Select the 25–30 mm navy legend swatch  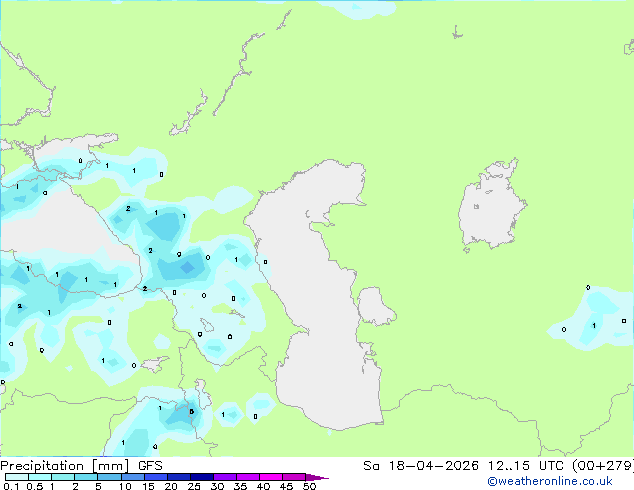(x=201, y=477)
